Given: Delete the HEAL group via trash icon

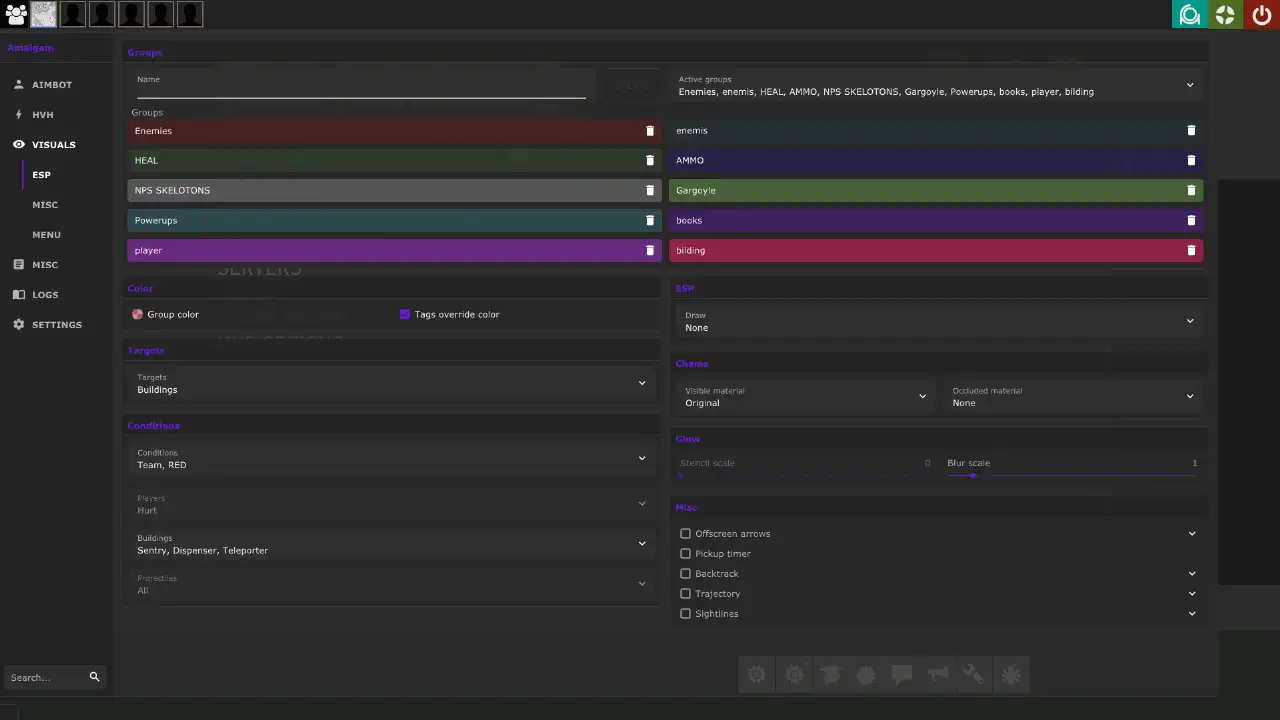Looking at the screenshot, I should pyautogui.click(x=650, y=160).
